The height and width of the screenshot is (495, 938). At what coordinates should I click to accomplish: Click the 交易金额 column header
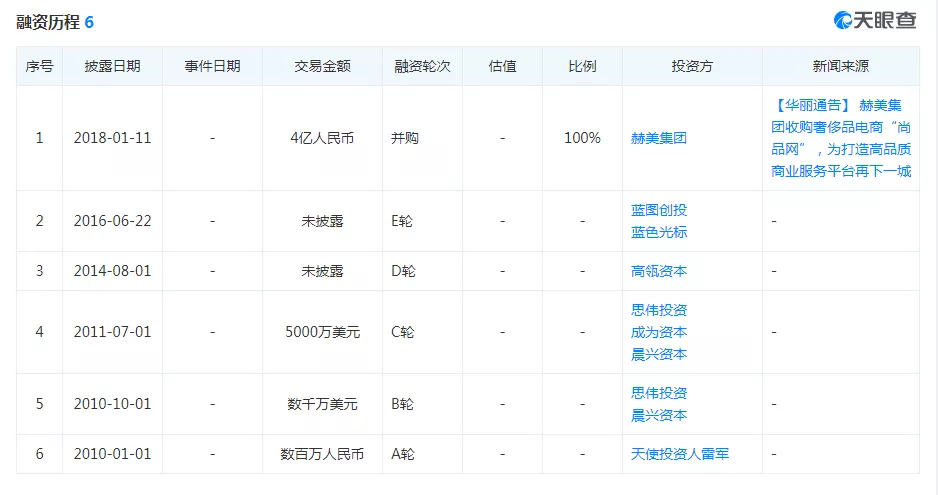[322, 66]
